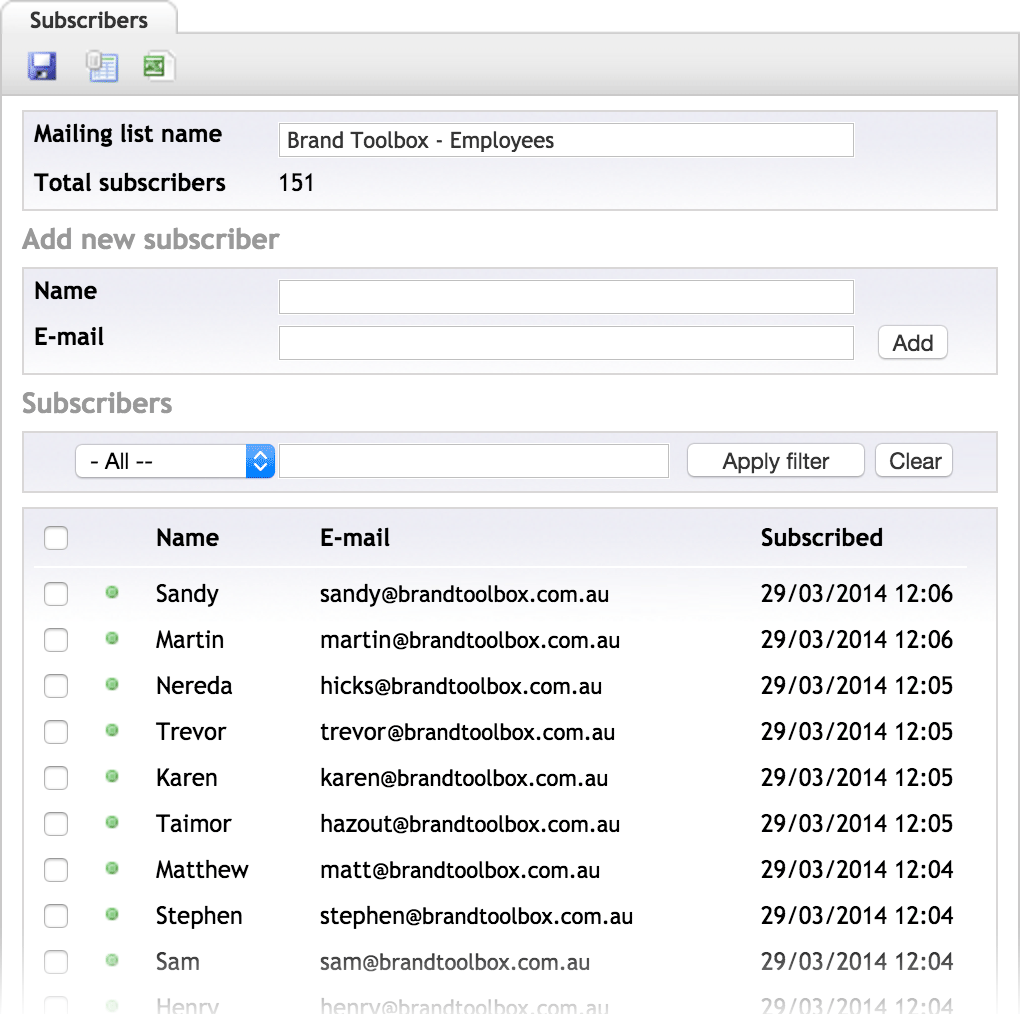Select the checkbox for Karen's row

(56, 778)
